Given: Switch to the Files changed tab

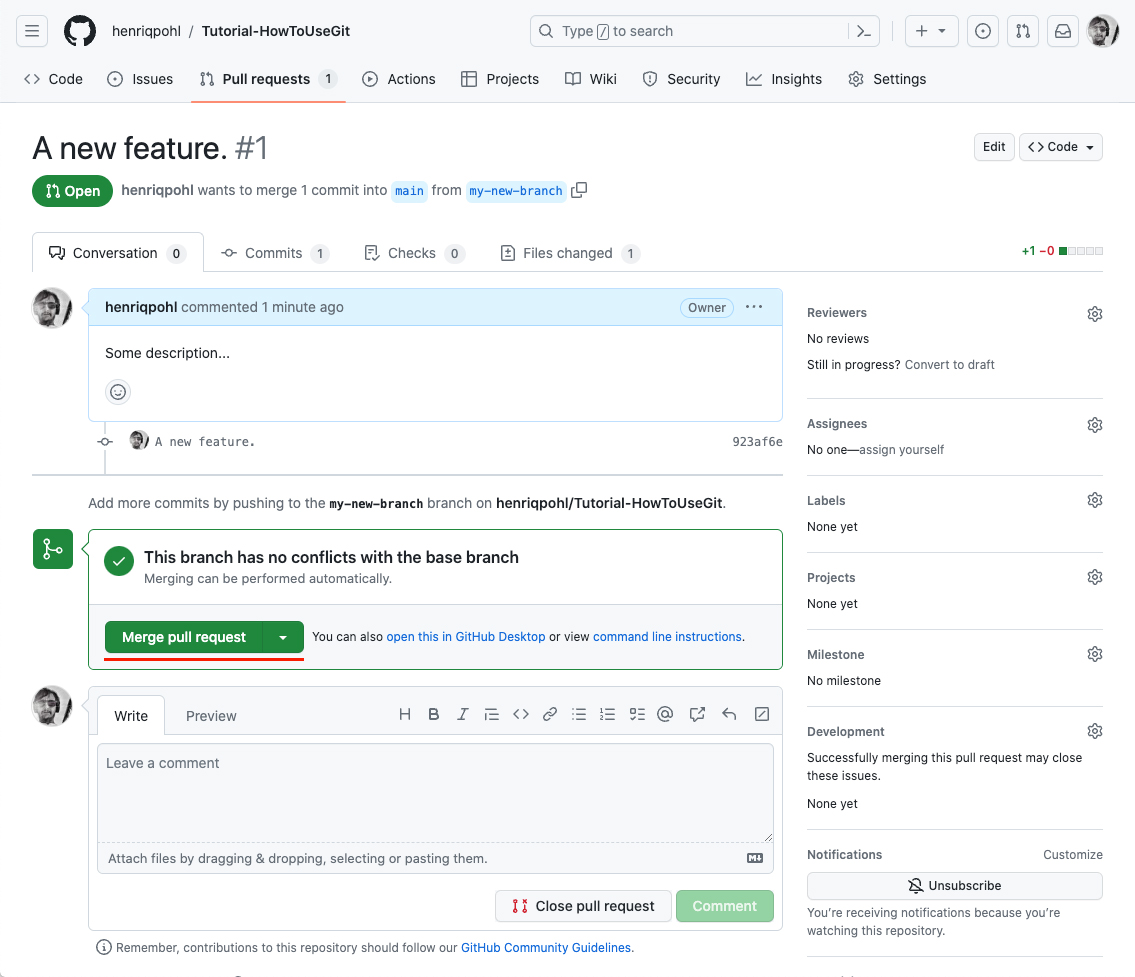Looking at the screenshot, I should pos(570,253).
